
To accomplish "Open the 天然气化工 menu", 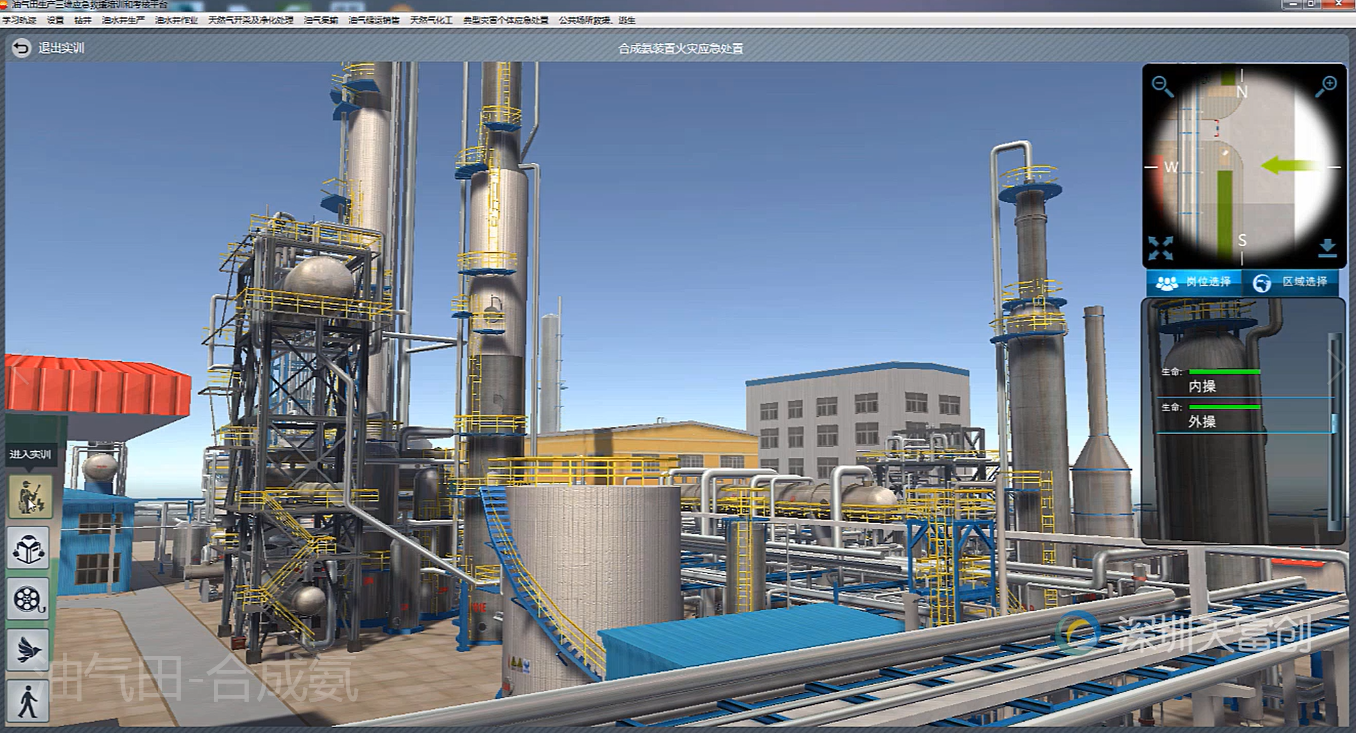I will tap(431, 20).
